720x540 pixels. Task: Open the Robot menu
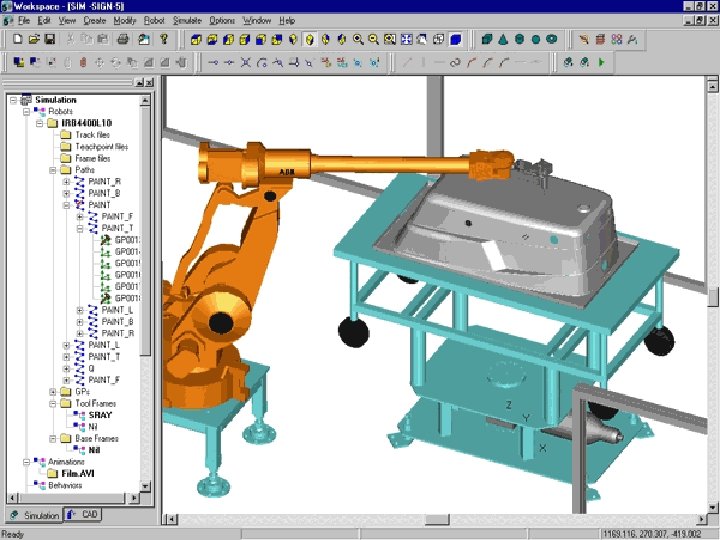pos(154,21)
